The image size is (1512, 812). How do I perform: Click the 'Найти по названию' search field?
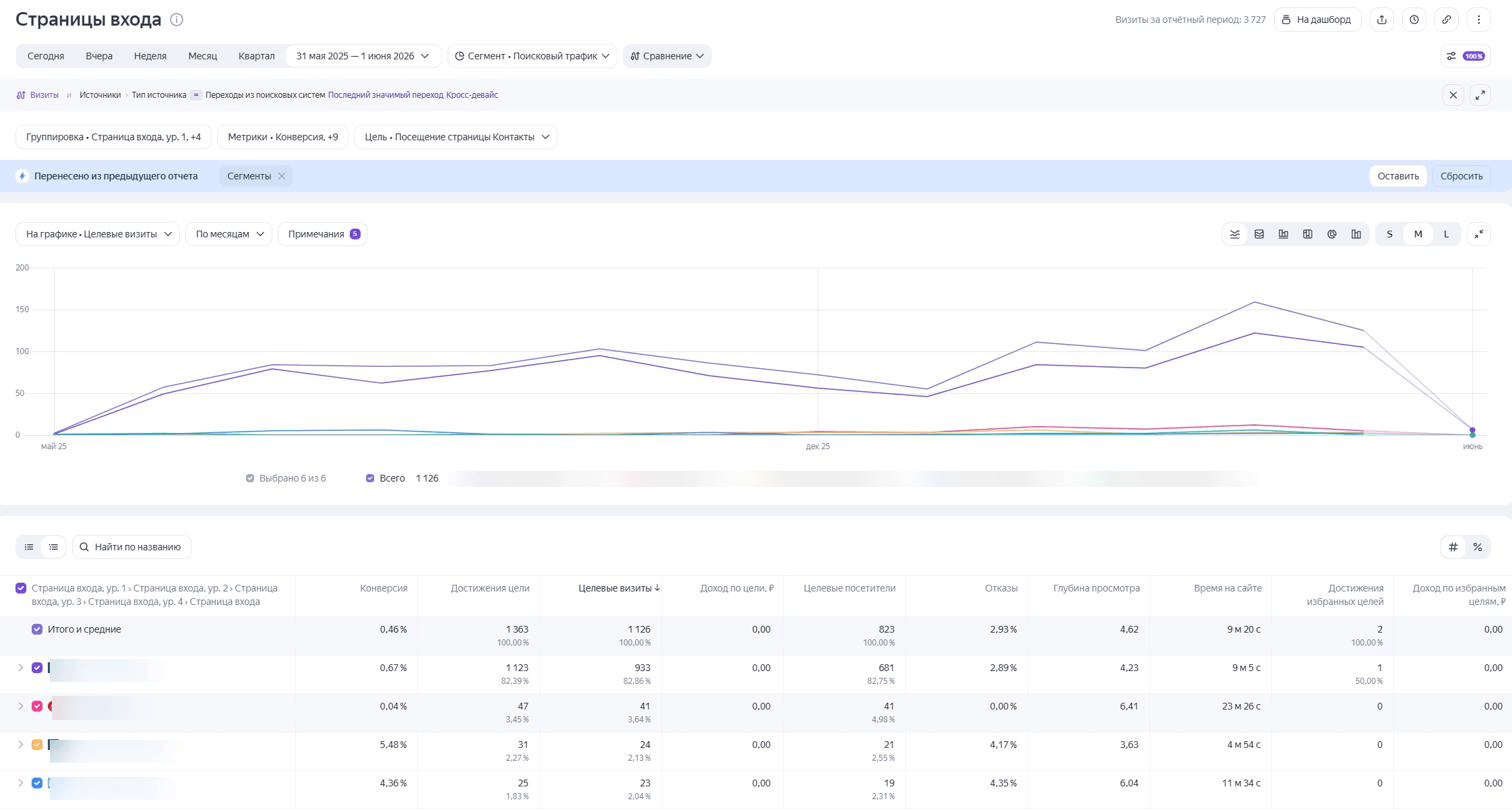(x=131, y=548)
